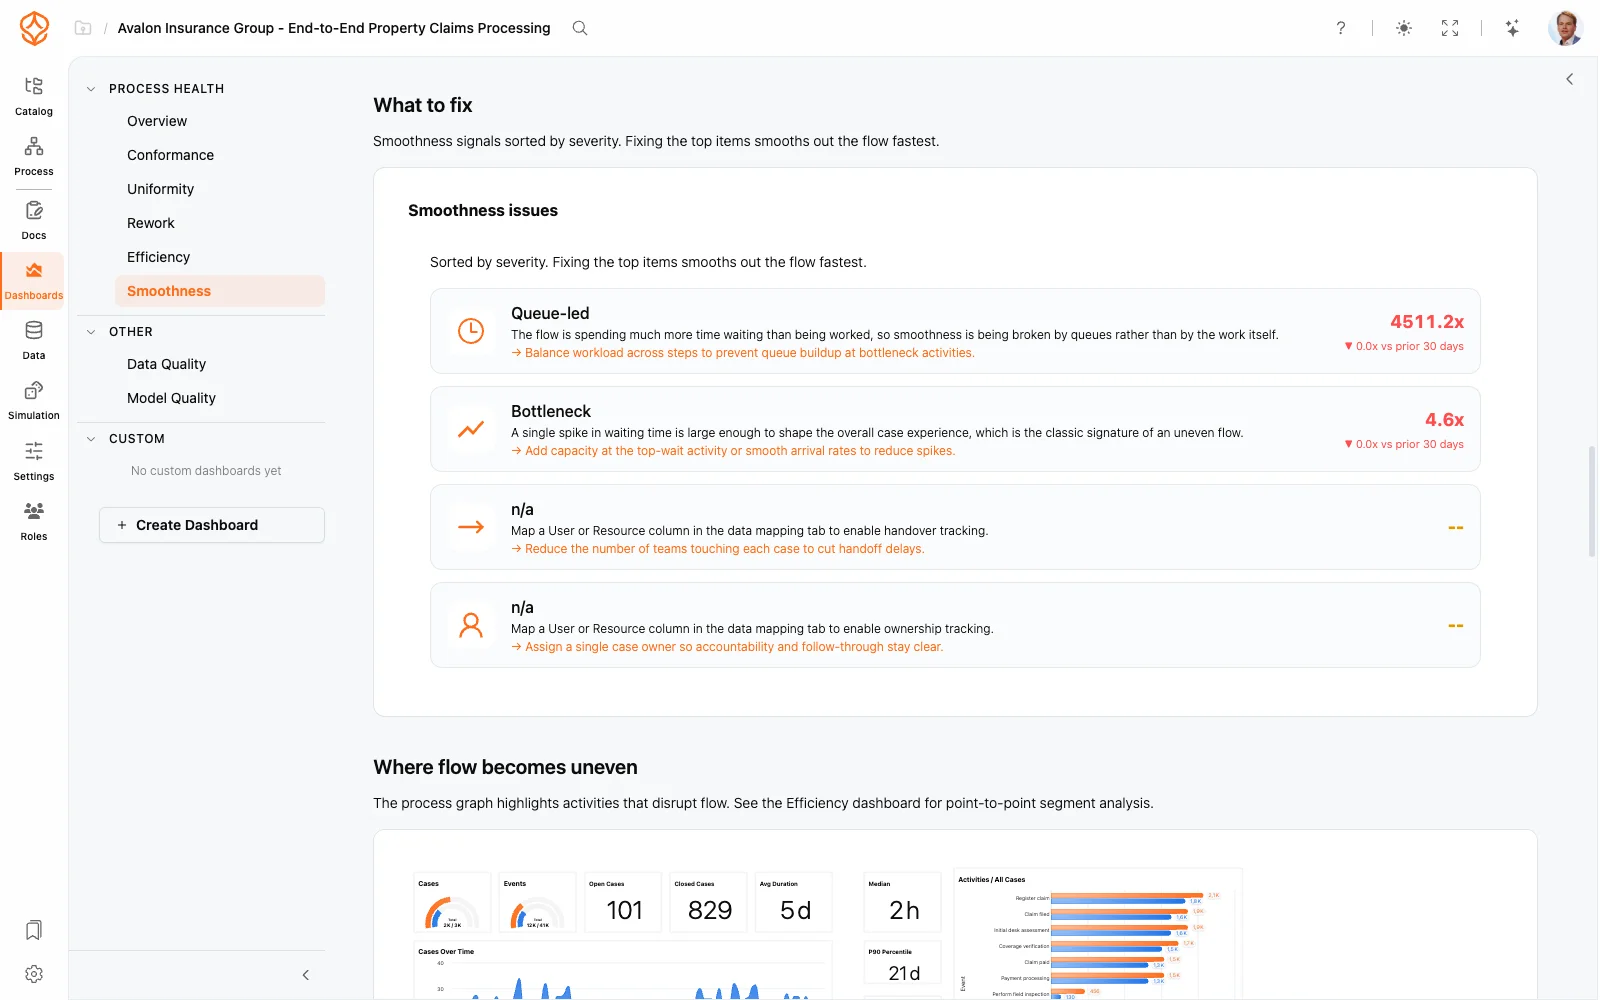
Task: Open Roles from the sidebar
Action: click(x=34, y=521)
